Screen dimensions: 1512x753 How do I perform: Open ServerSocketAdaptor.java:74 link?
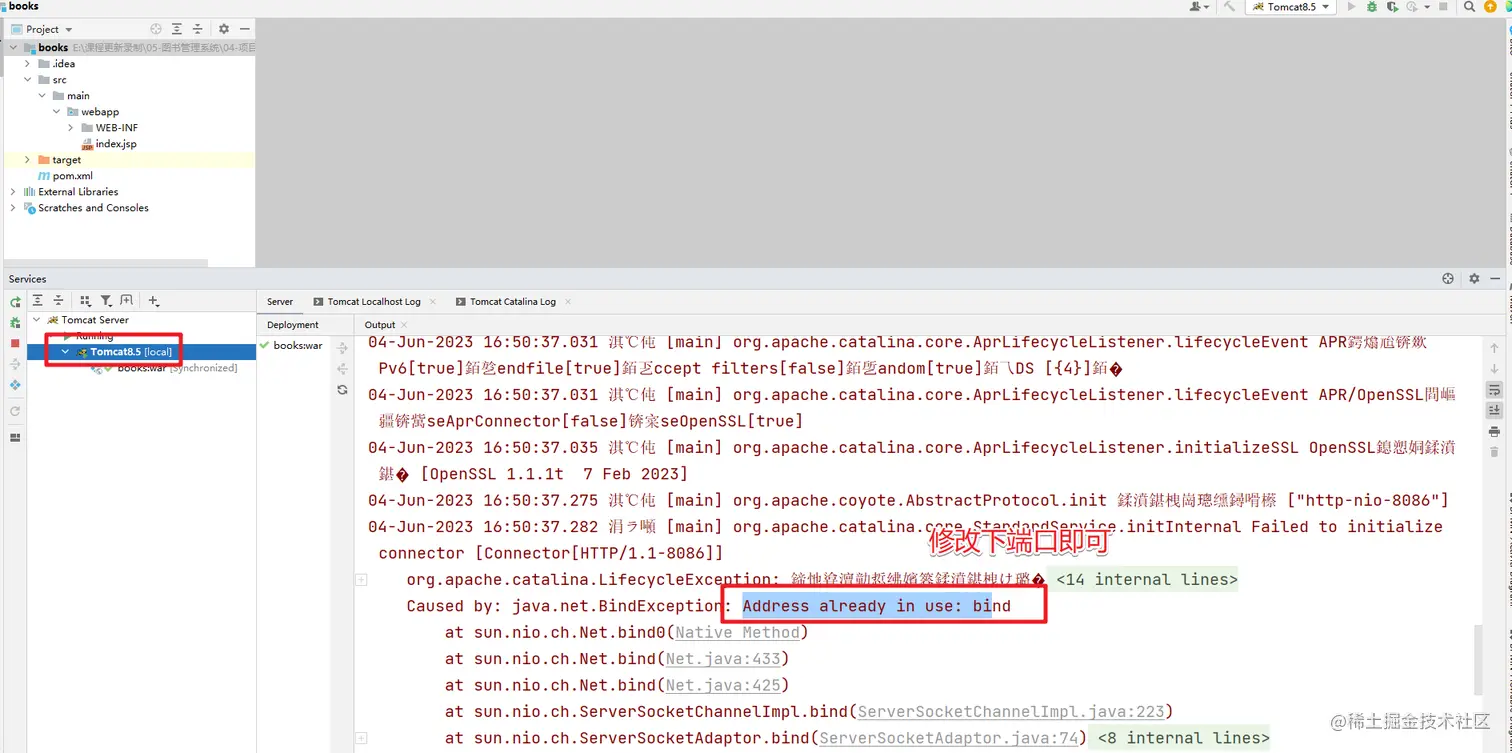click(x=949, y=738)
